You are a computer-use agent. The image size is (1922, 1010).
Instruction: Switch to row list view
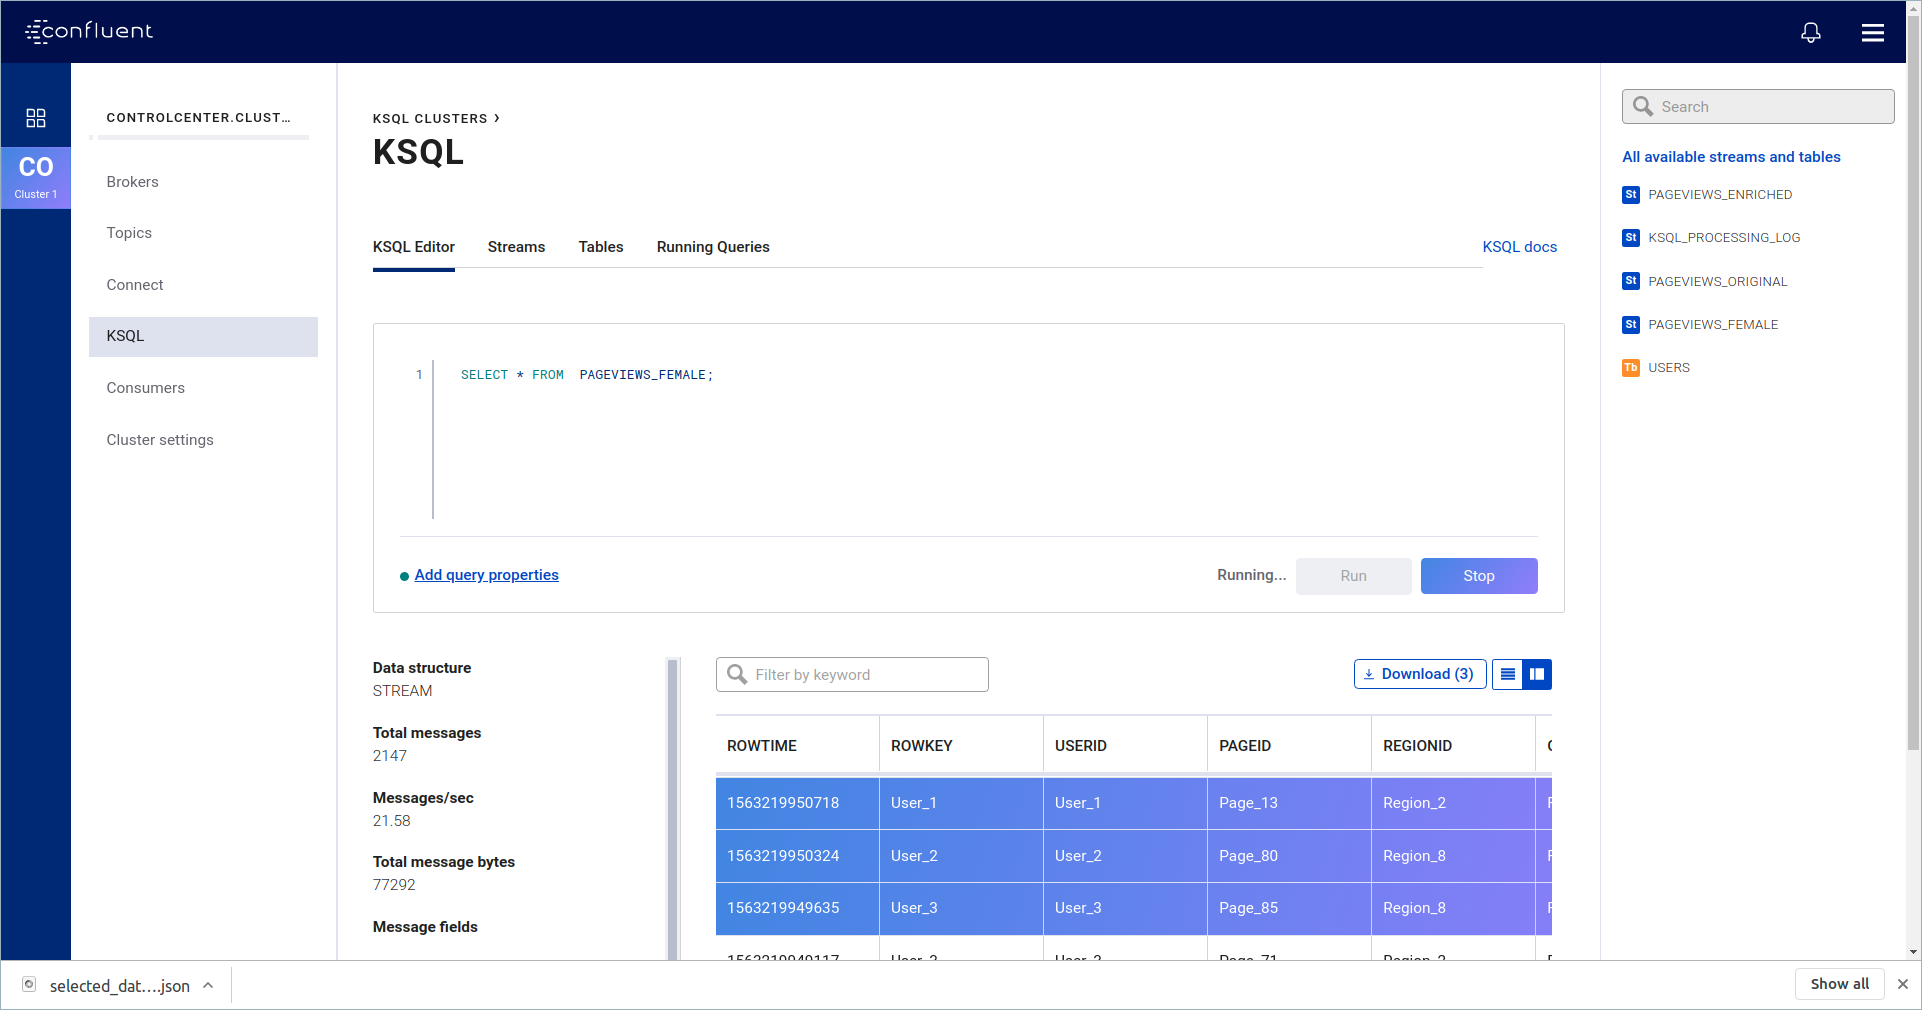[x=1507, y=674]
